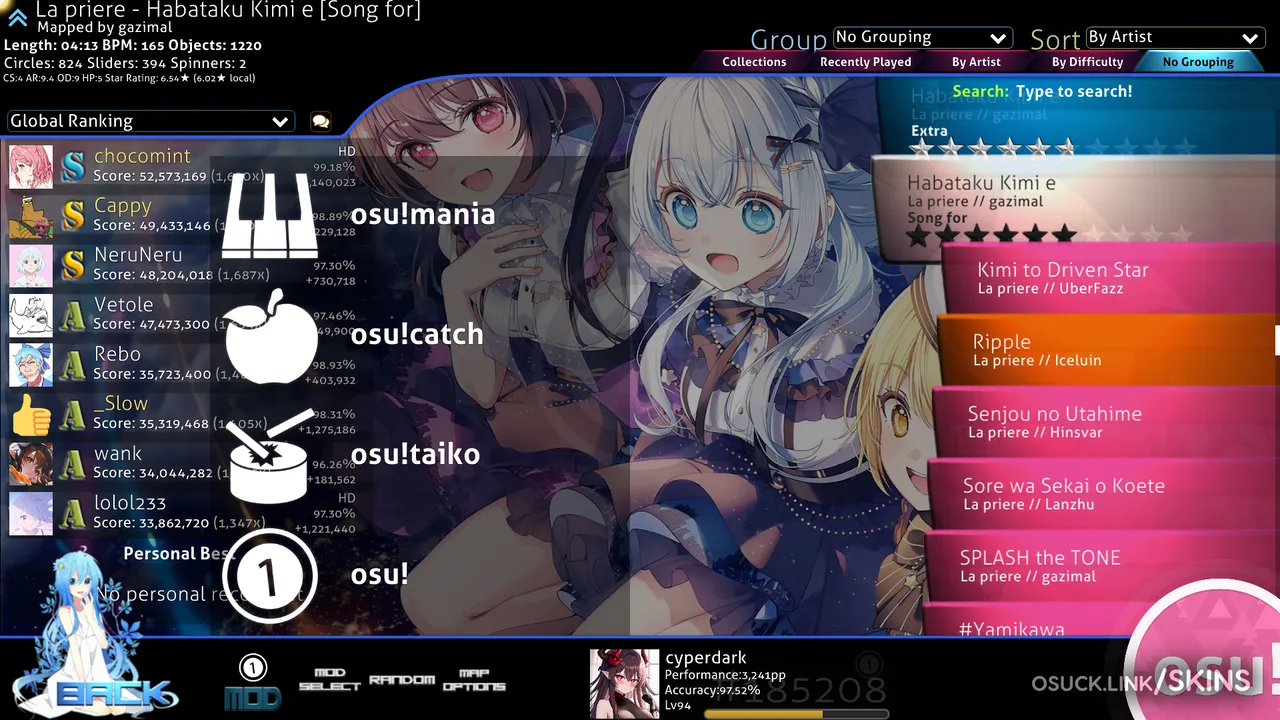This screenshot has width=1280, height=720.
Task: Select the Ripple beatmap by Iceluin
Action: [1108, 349]
